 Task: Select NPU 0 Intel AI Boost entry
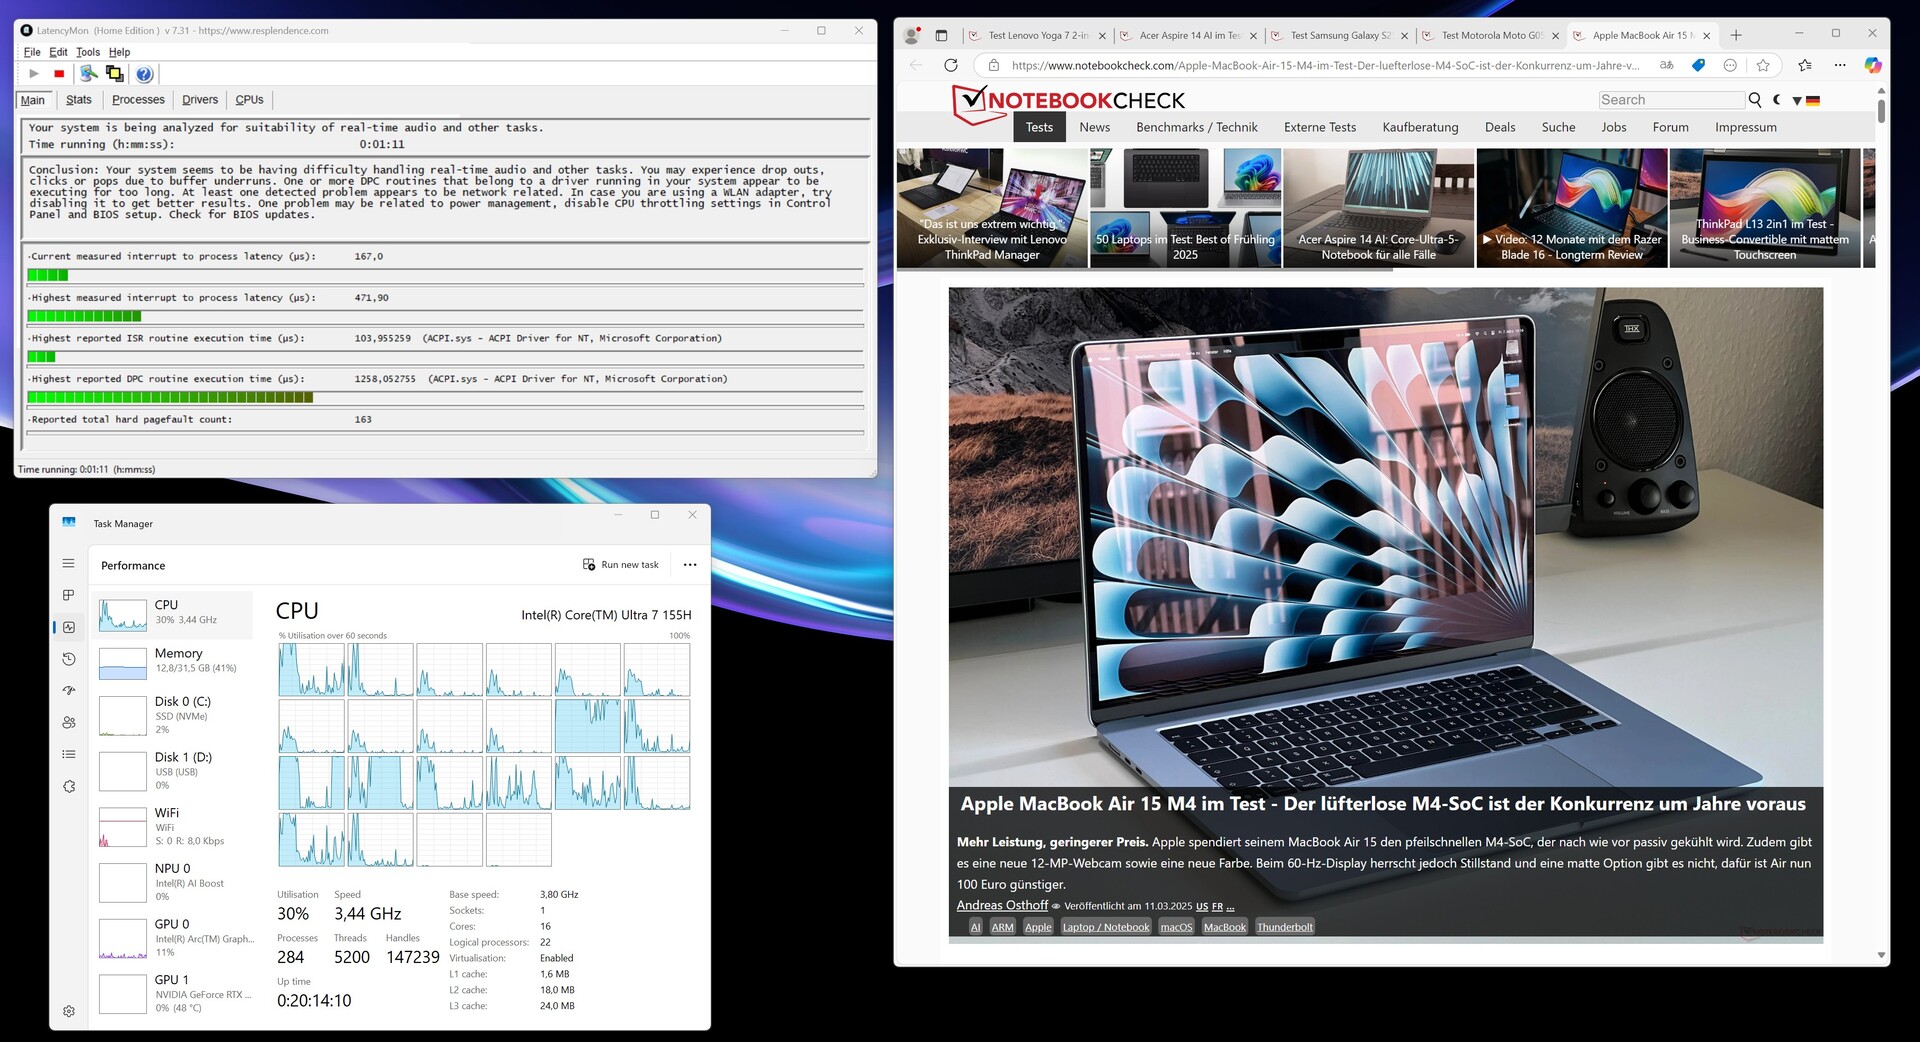coord(174,882)
